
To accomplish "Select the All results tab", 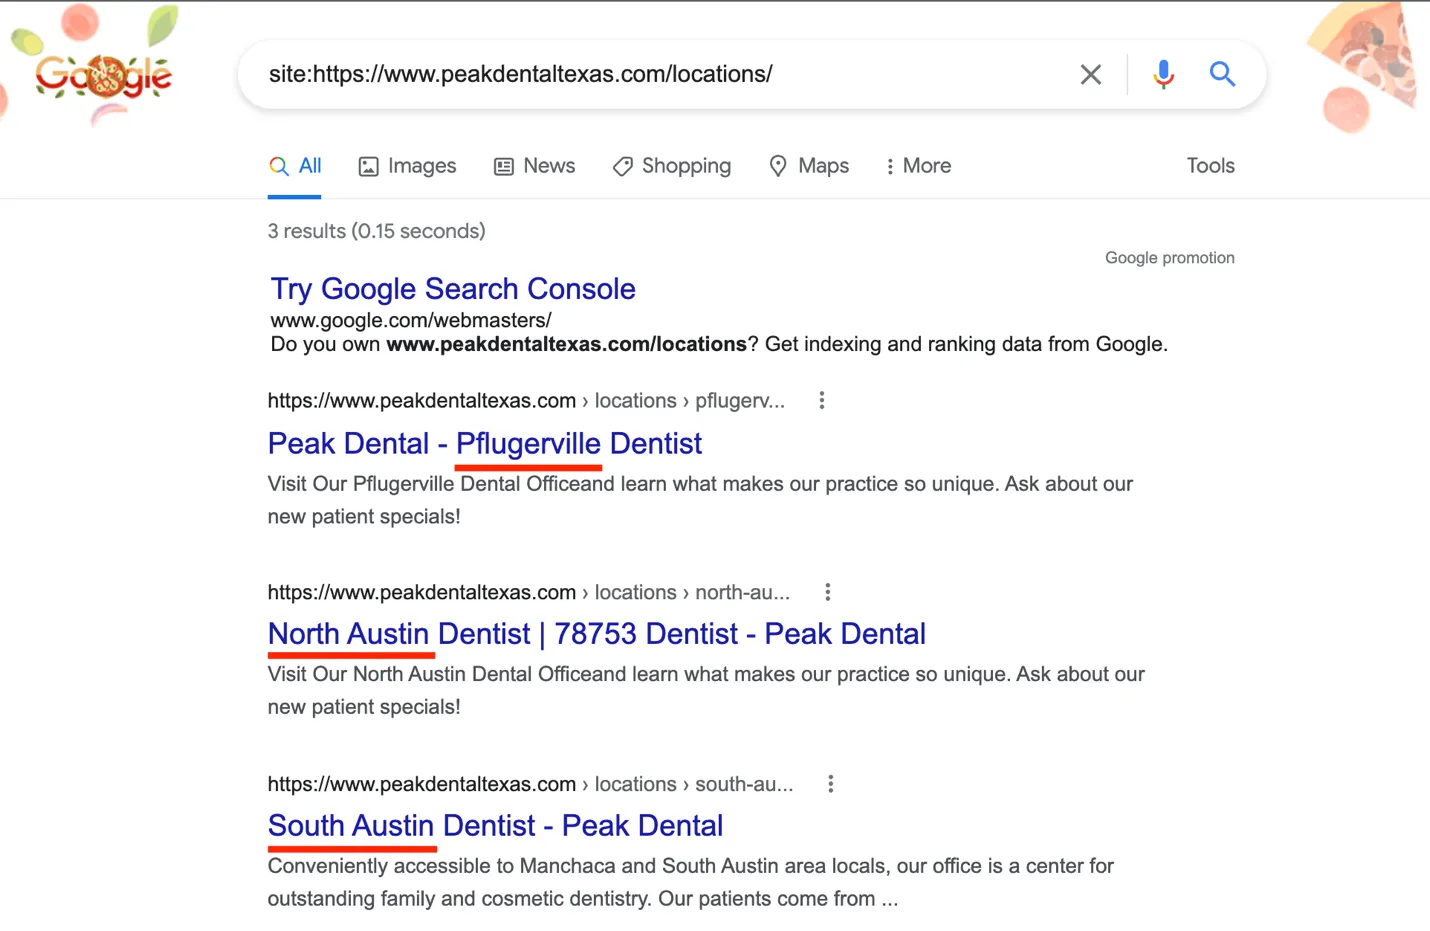I will [296, 166].
